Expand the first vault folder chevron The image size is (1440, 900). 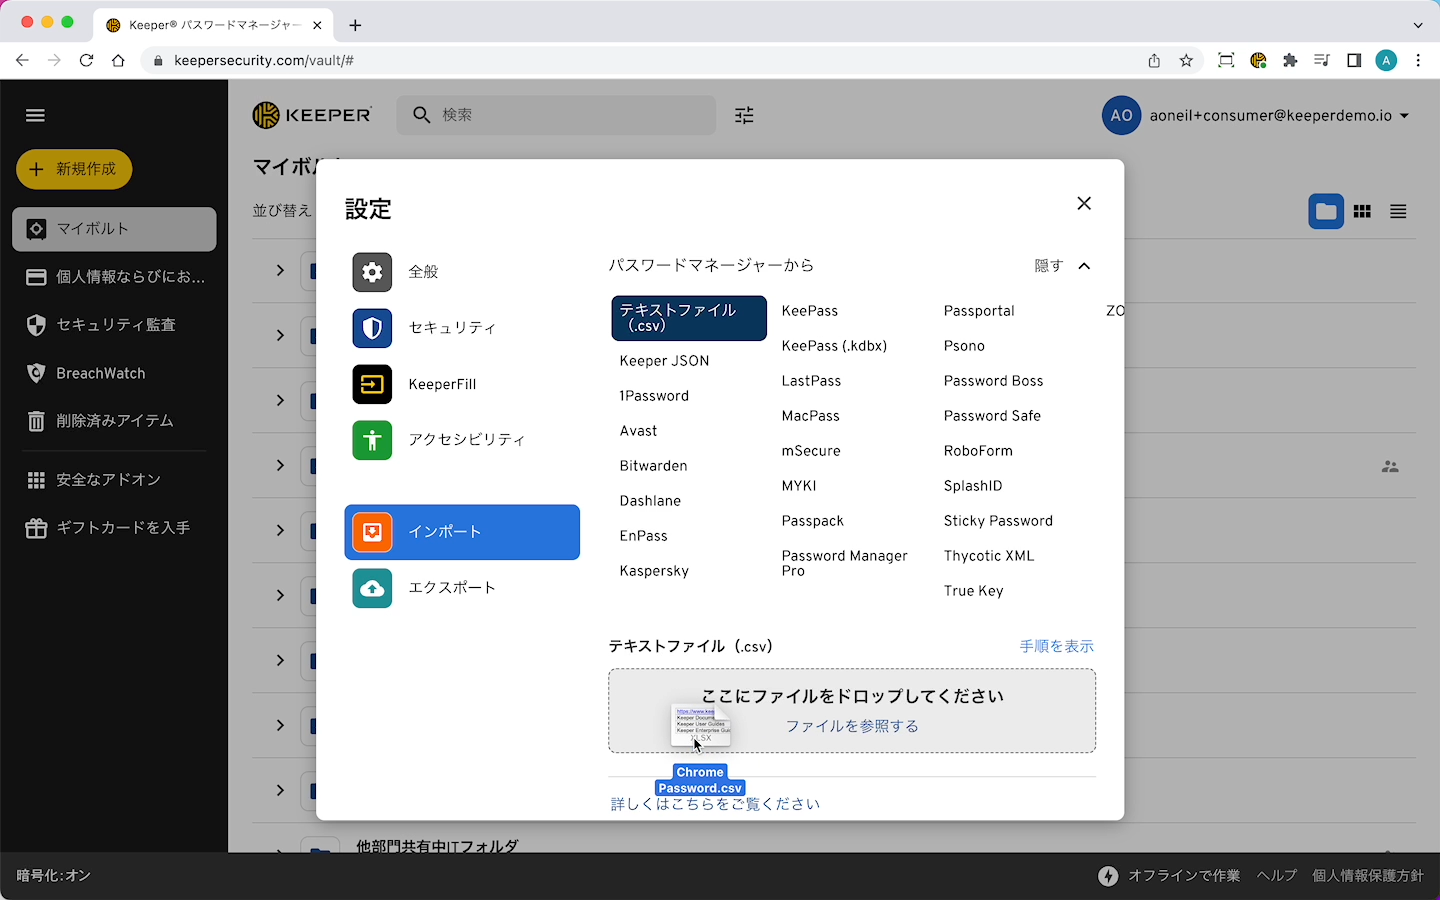click(280, 270)
